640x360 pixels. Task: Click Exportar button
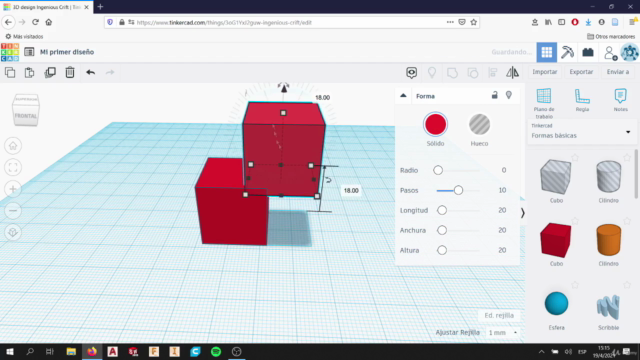point(581,72)
